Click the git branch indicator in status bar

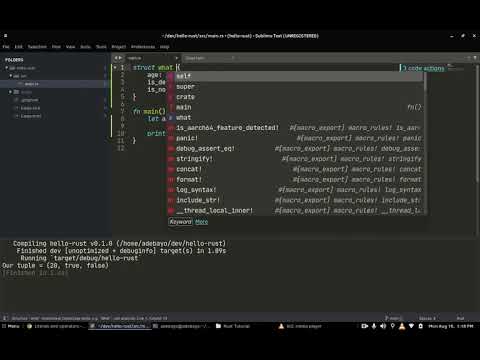(x=394, y=318)
